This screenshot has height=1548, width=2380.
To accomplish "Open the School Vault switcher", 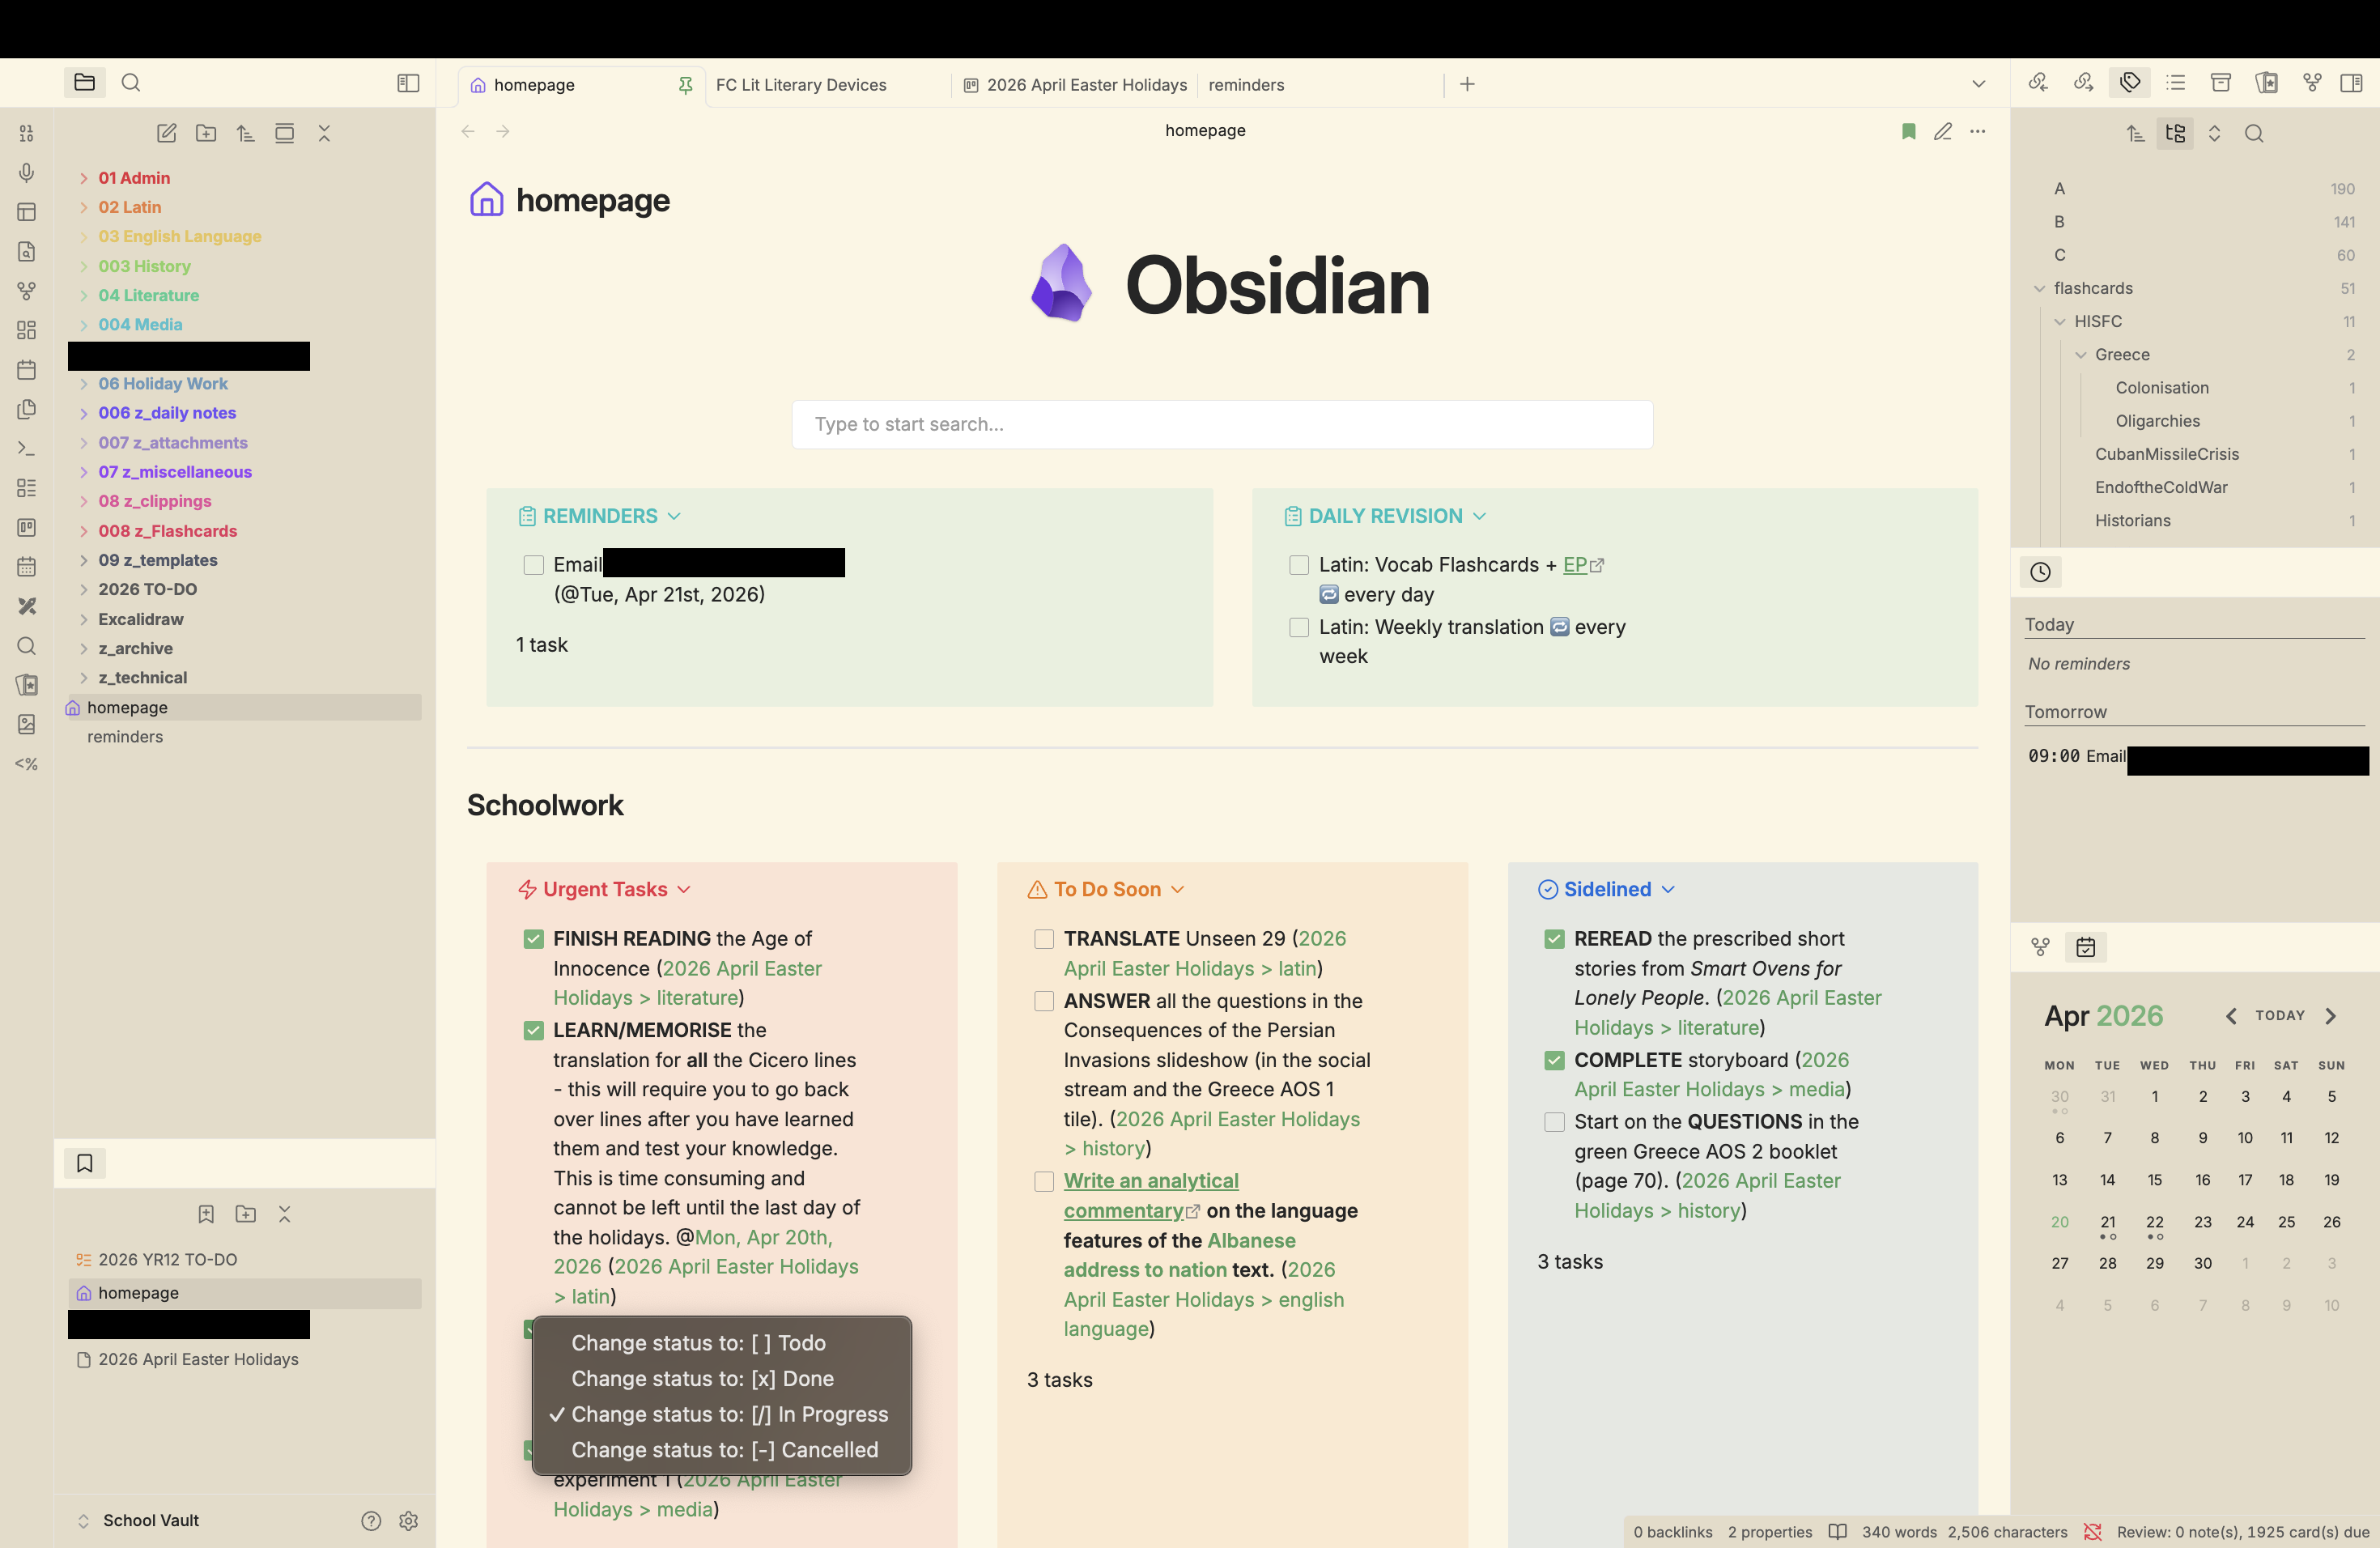I will coord(139,1521).
